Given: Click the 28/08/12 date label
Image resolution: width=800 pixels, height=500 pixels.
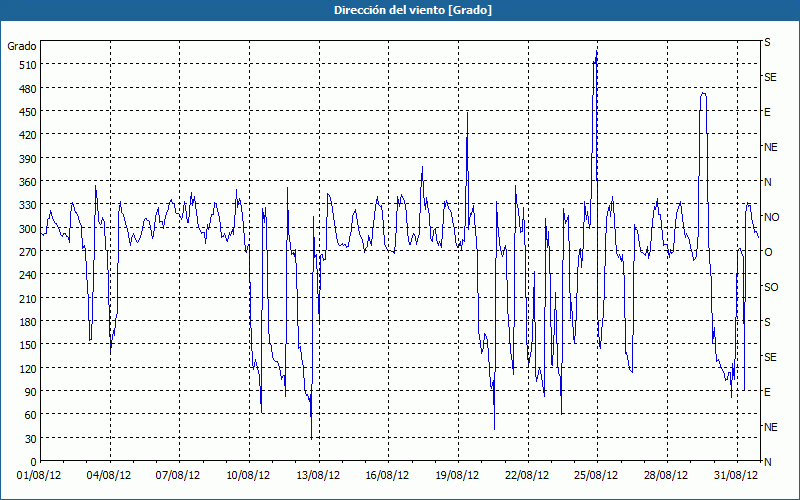Looking at the screenshot, I should point(666,476).
